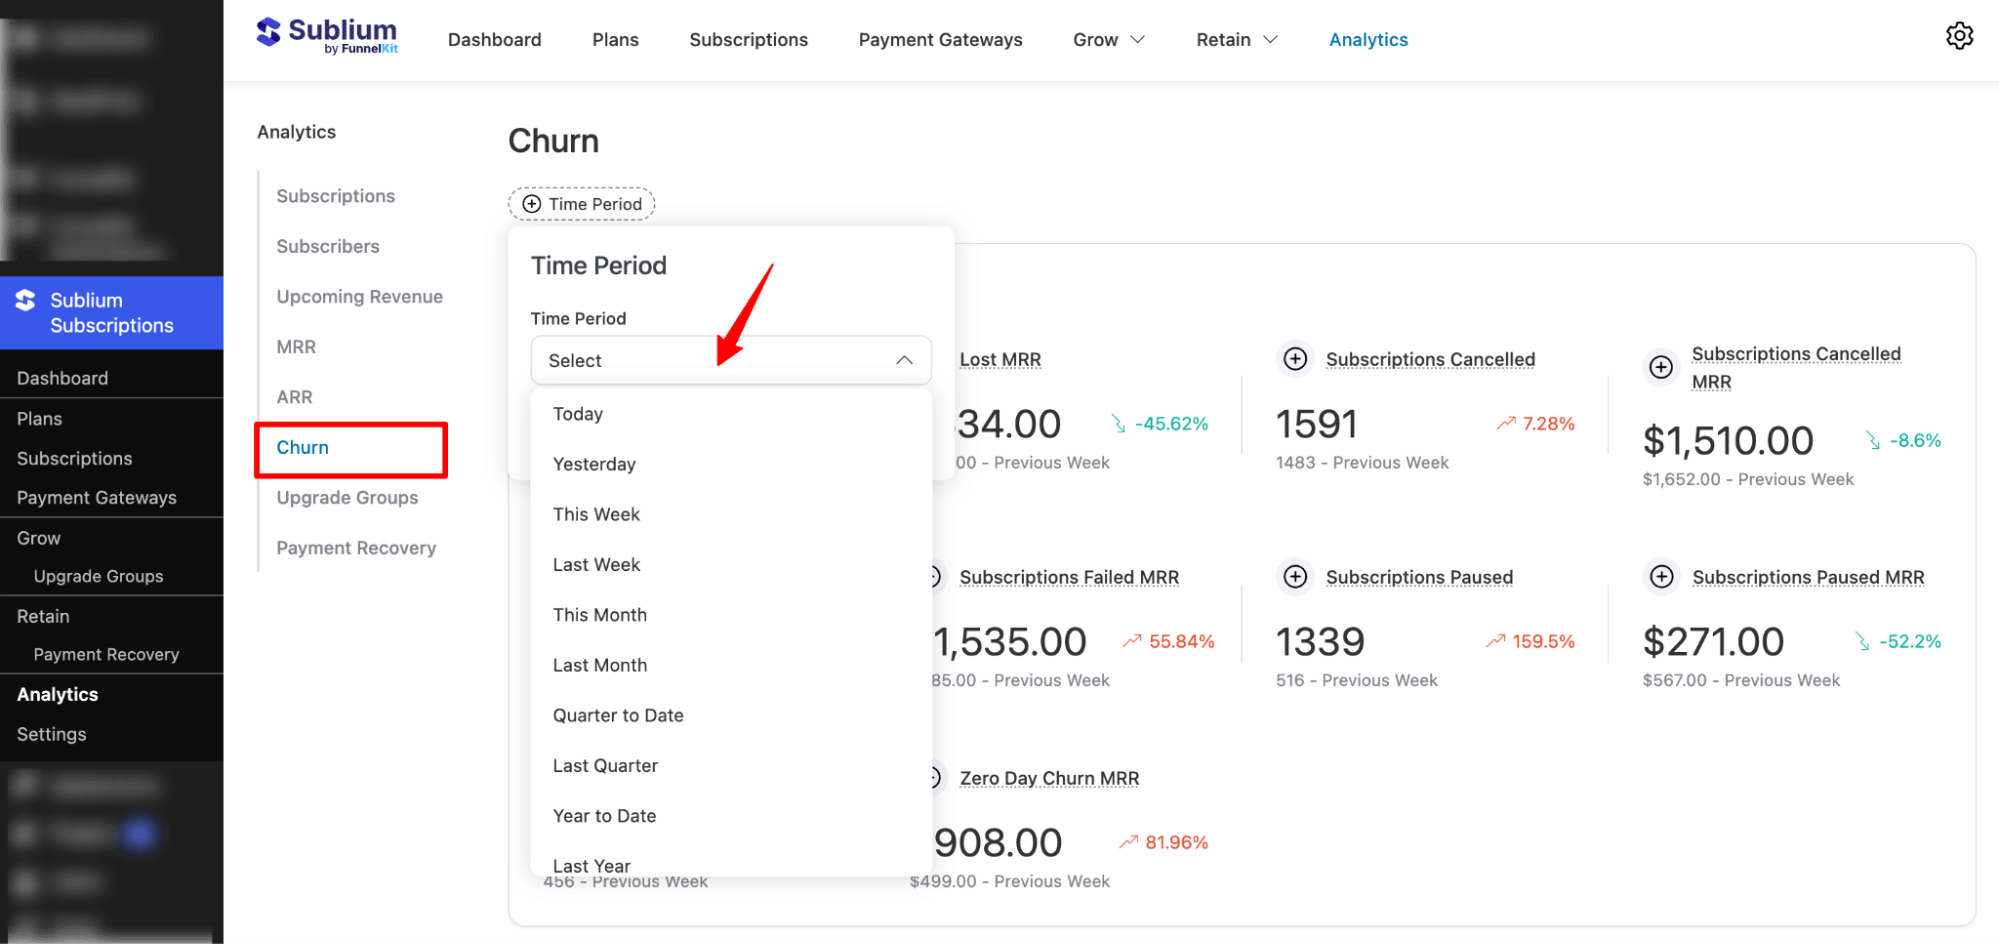Screen dimensions: 1999x944
Task: Expand the Retain menu in top navigation
Action: click(1236, 40)
